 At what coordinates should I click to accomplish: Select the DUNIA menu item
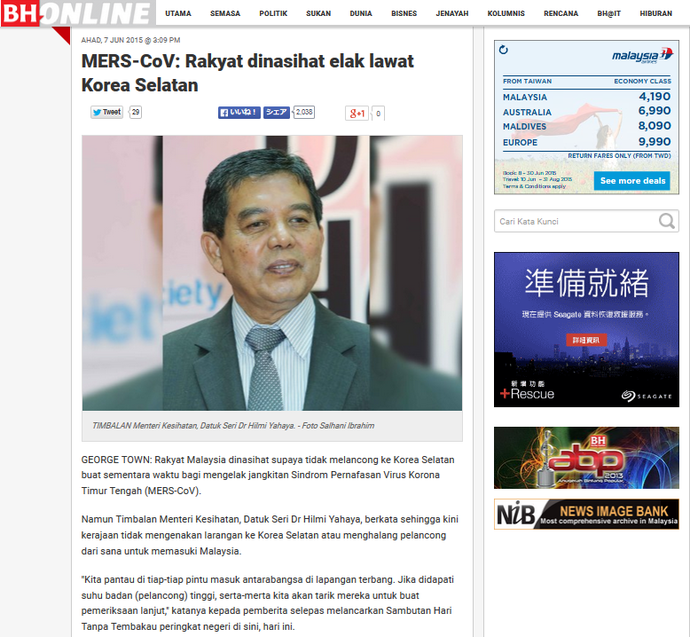point(361,14)
